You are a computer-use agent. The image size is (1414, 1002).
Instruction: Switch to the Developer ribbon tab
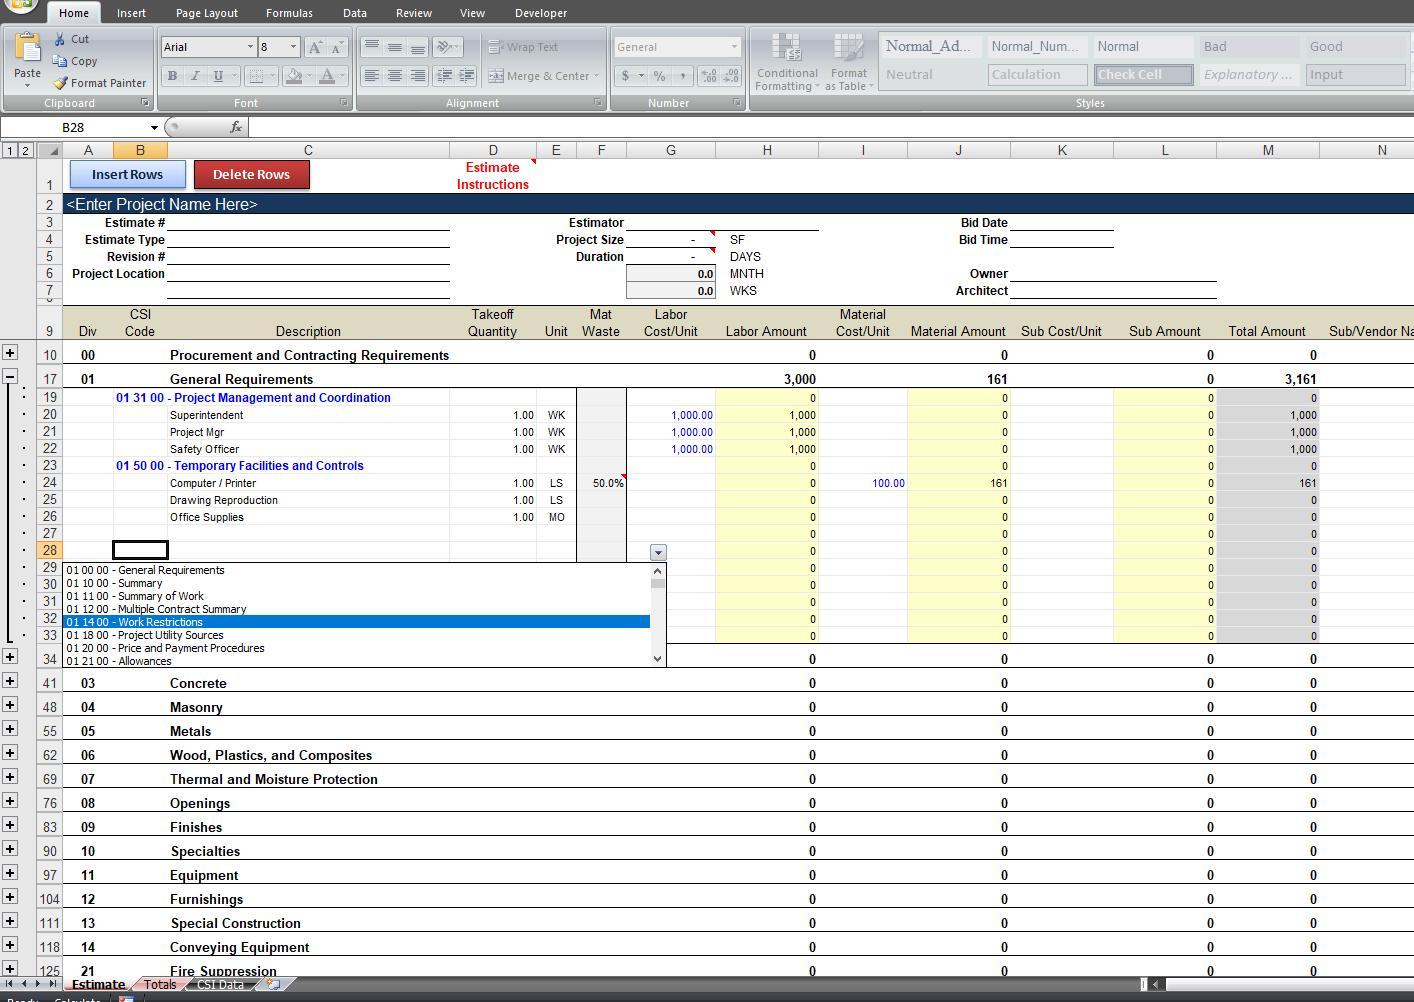[541, 12]
